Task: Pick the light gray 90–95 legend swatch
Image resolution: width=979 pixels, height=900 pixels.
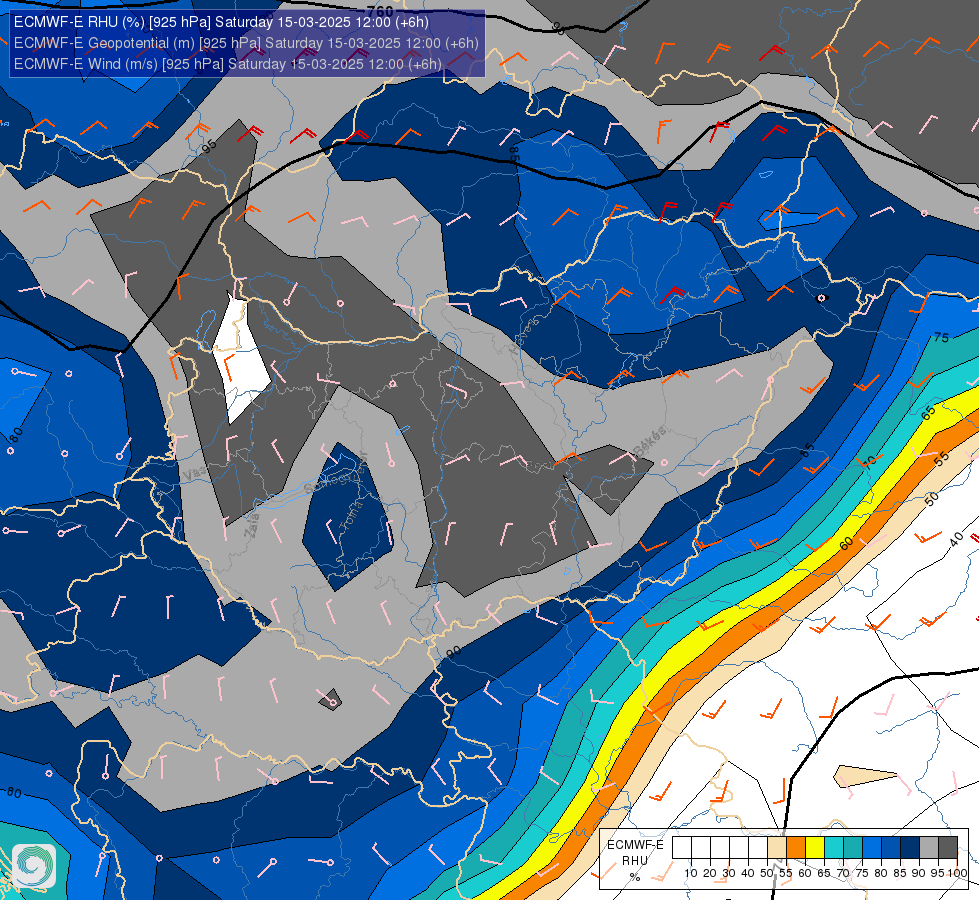Action: (929, 848)
